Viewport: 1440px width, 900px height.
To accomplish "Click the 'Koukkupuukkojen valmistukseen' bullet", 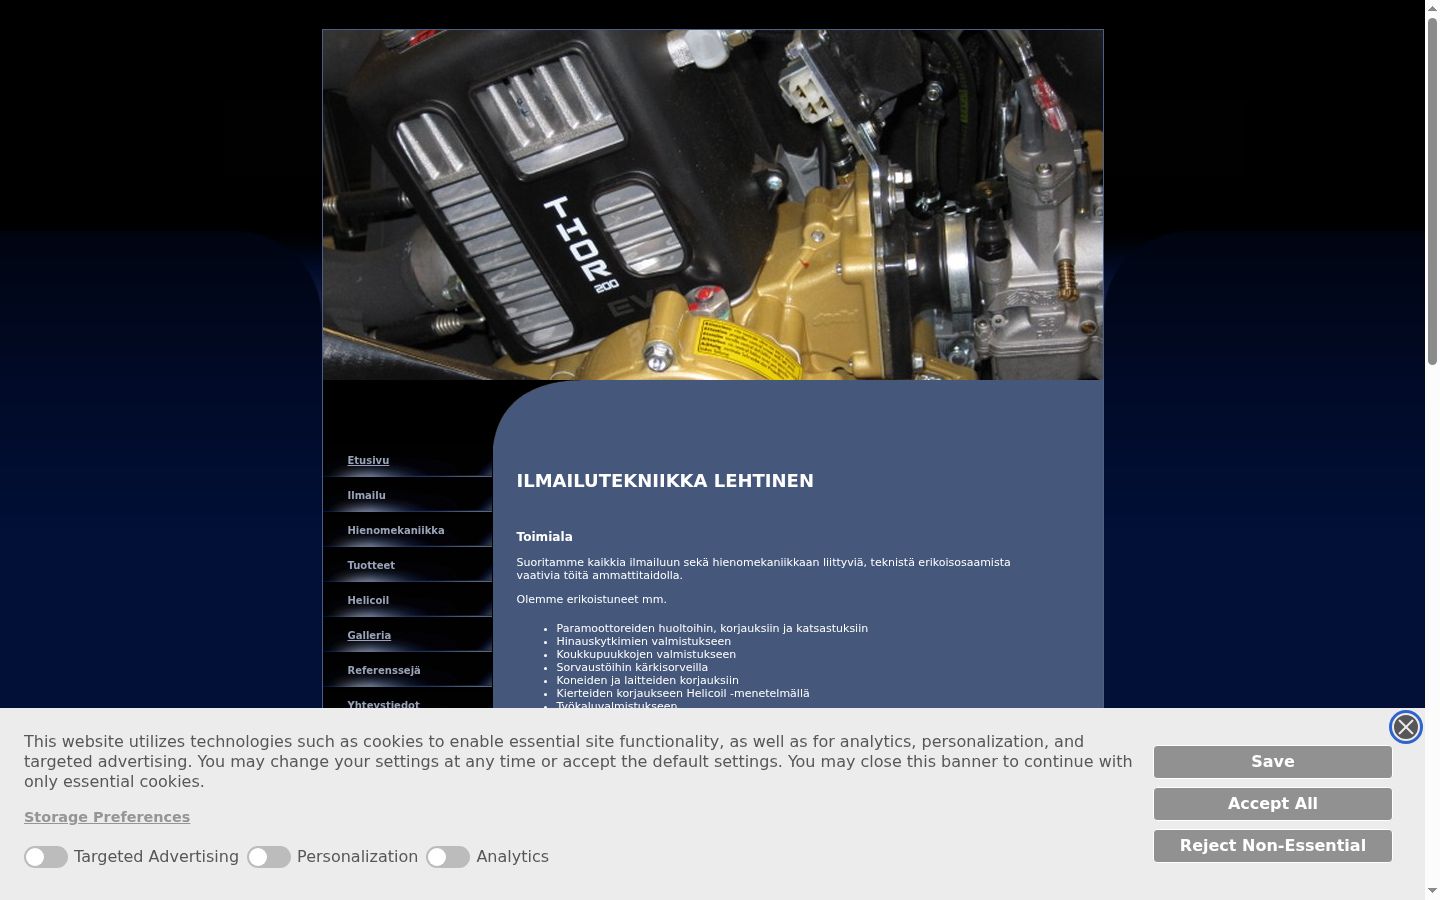I will pos(646,655).
